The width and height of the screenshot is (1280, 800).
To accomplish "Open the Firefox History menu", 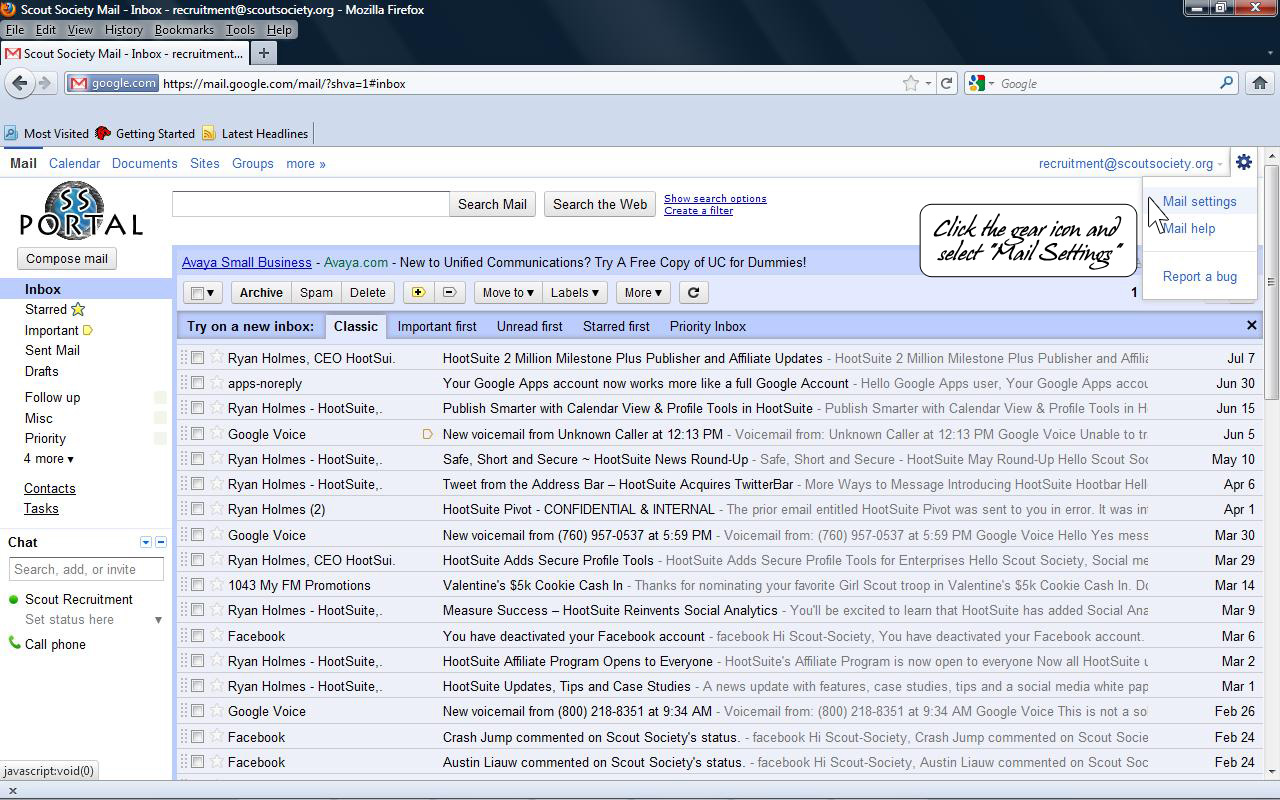I will pyautogui.click(x=123, y=30).
